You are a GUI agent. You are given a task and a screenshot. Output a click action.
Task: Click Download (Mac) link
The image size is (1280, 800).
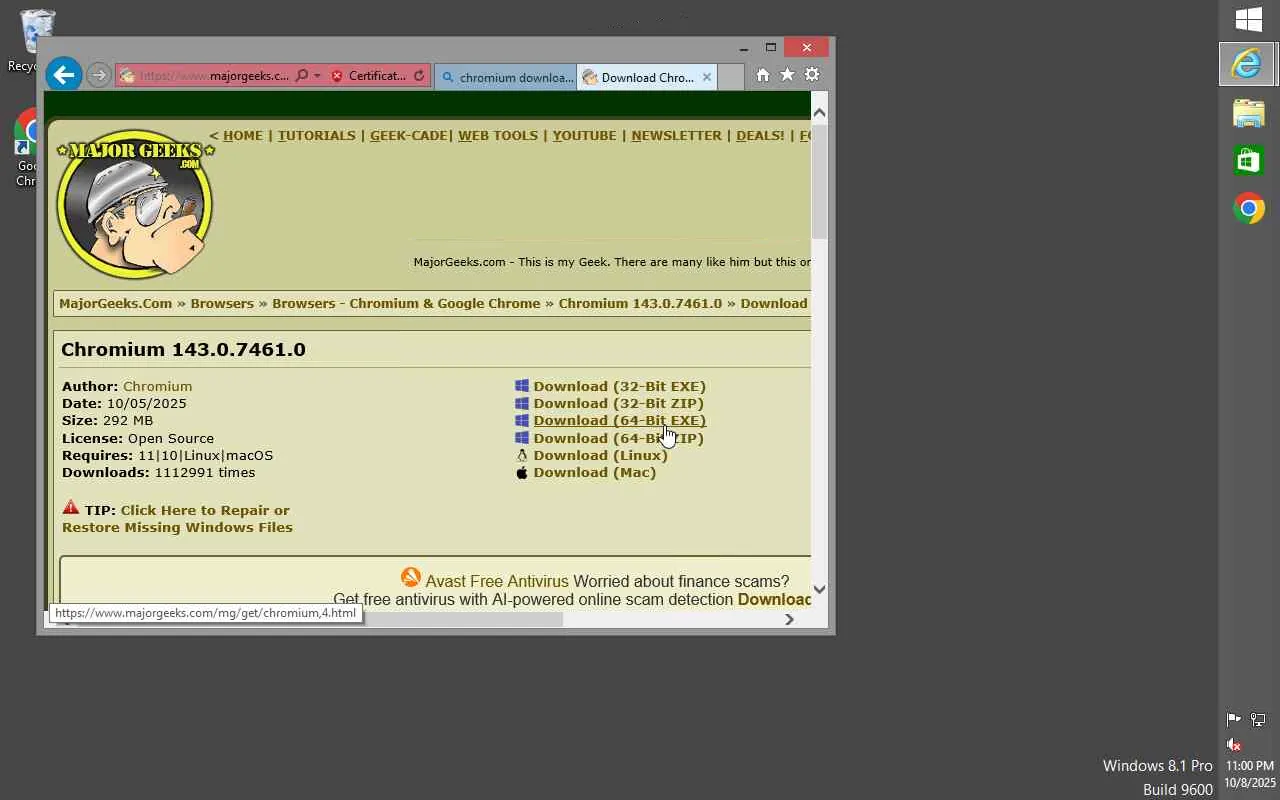(x=594, y=473)
